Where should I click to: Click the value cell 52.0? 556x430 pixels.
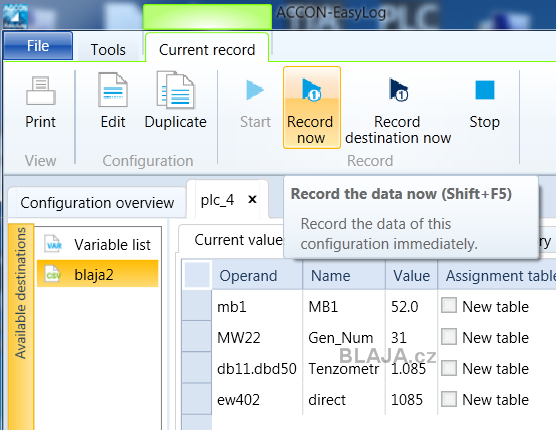(411, 306)
